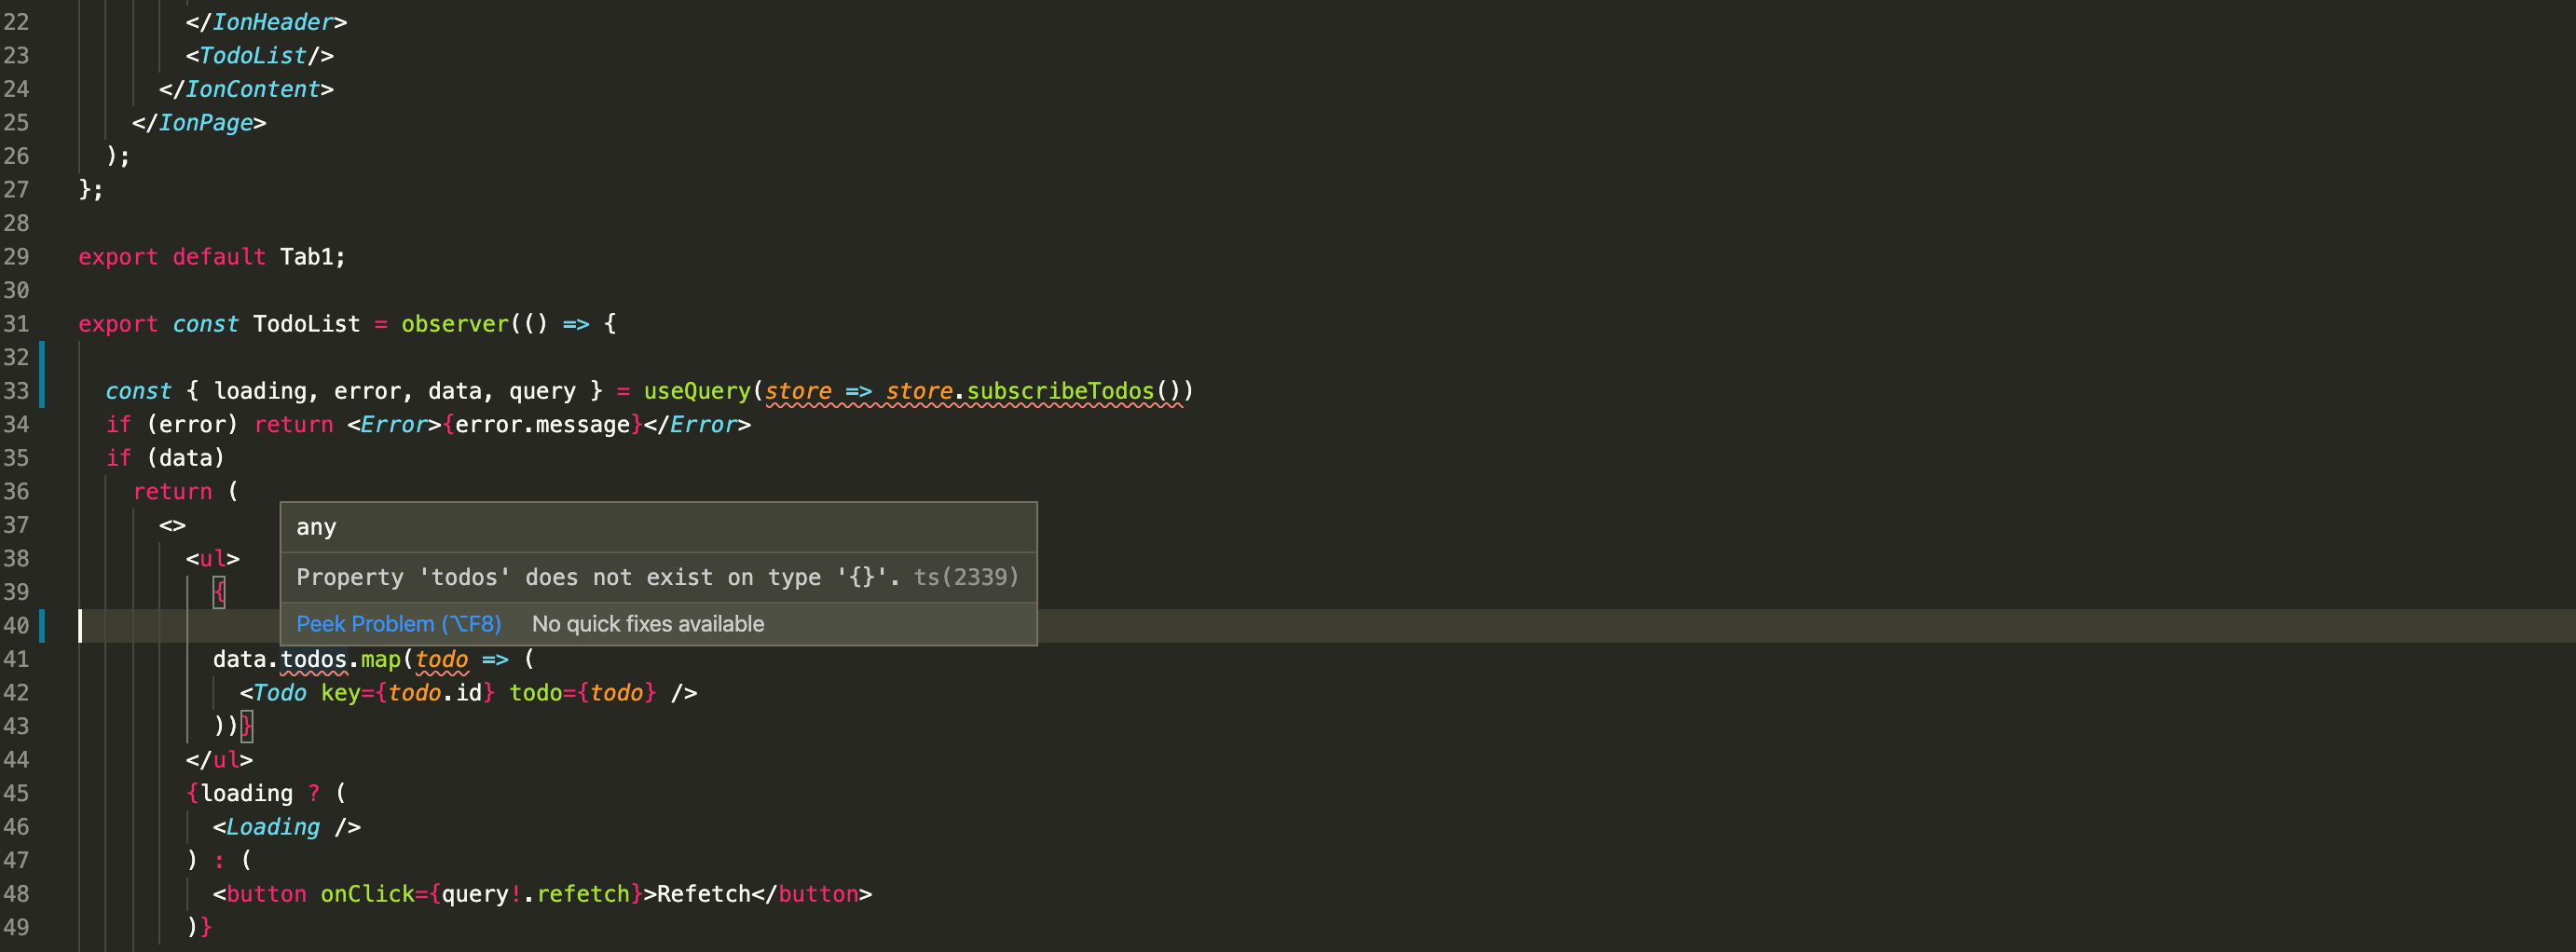The image size is (2576, 952).
Task: Click the Peek Problem link in tooltip
Action: click(398, 624)
